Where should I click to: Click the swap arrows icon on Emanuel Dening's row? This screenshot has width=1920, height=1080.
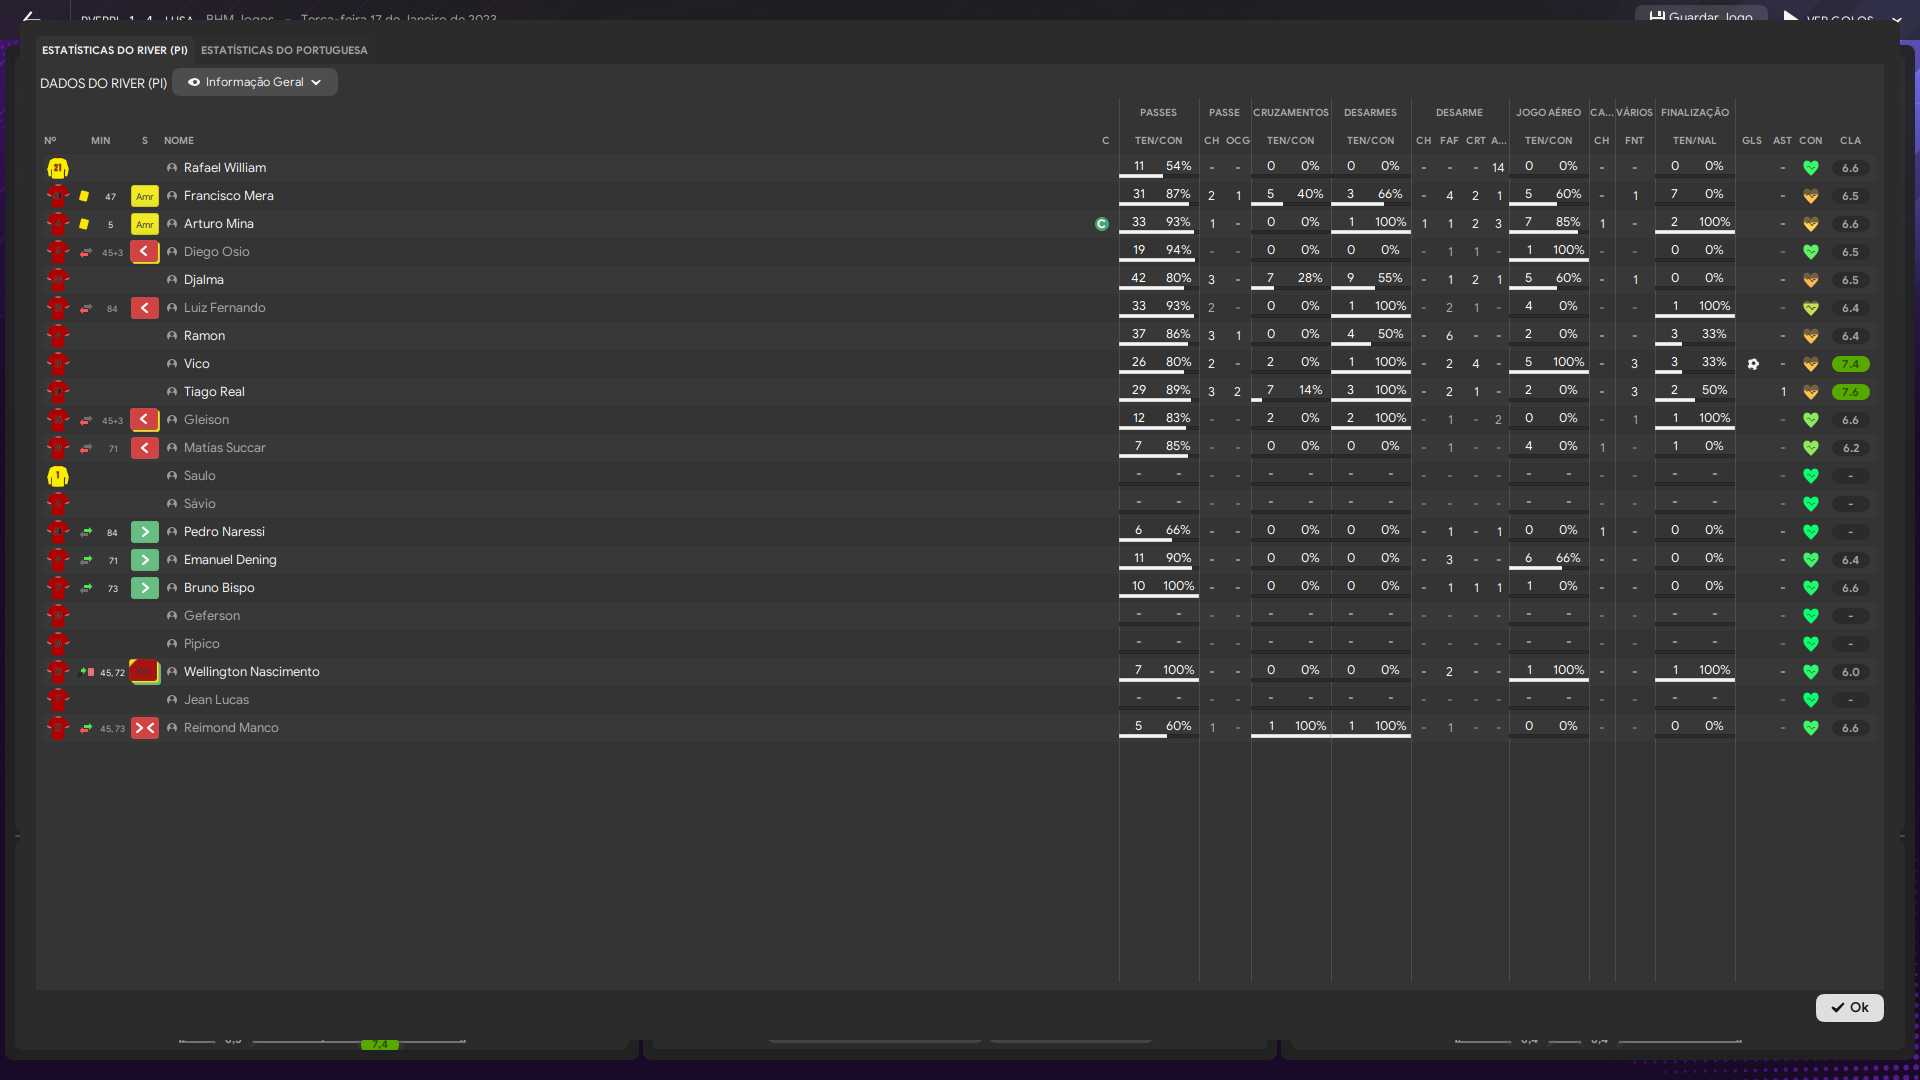coord(86,560)
